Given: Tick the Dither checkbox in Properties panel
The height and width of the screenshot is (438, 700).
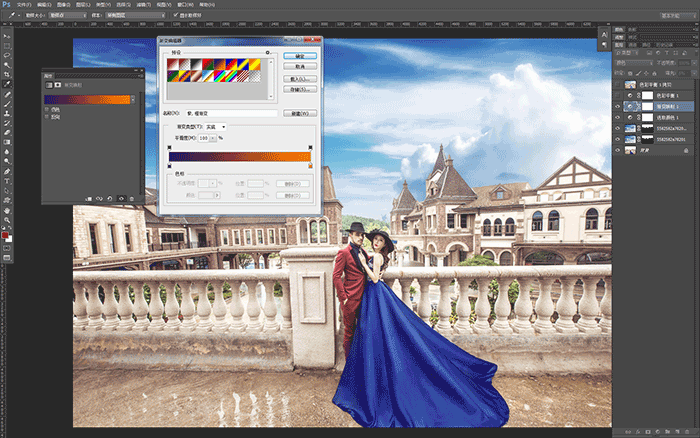Looking at the screenshot, I should tap(47, 109).
